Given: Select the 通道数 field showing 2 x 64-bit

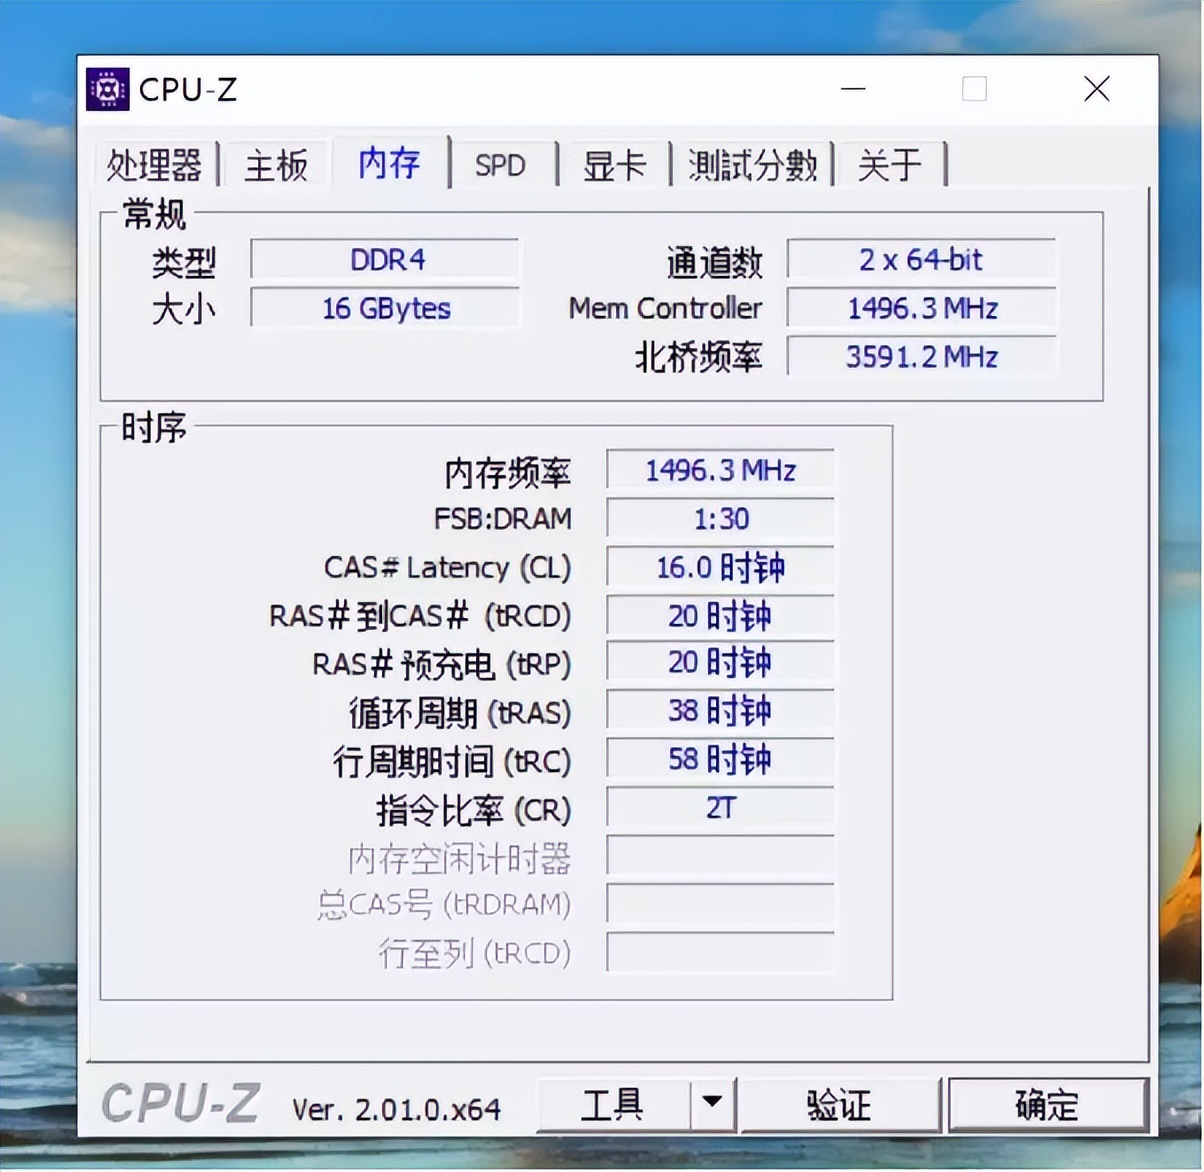Looking at the screenshot, I should (920, 260).
